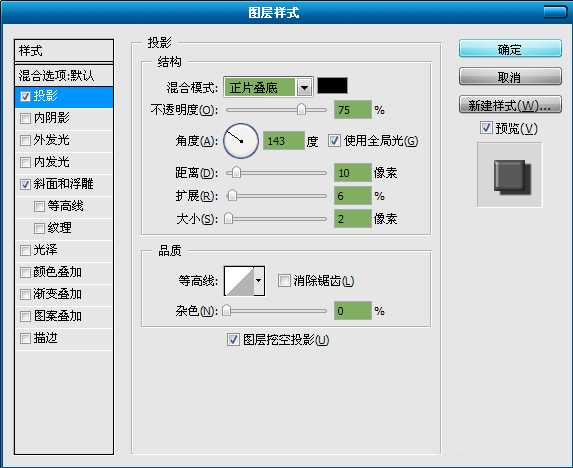This screenshot has height=468, width=573.
Task: Click the 杂色 value field showing 0
Action: coord(353,311)
